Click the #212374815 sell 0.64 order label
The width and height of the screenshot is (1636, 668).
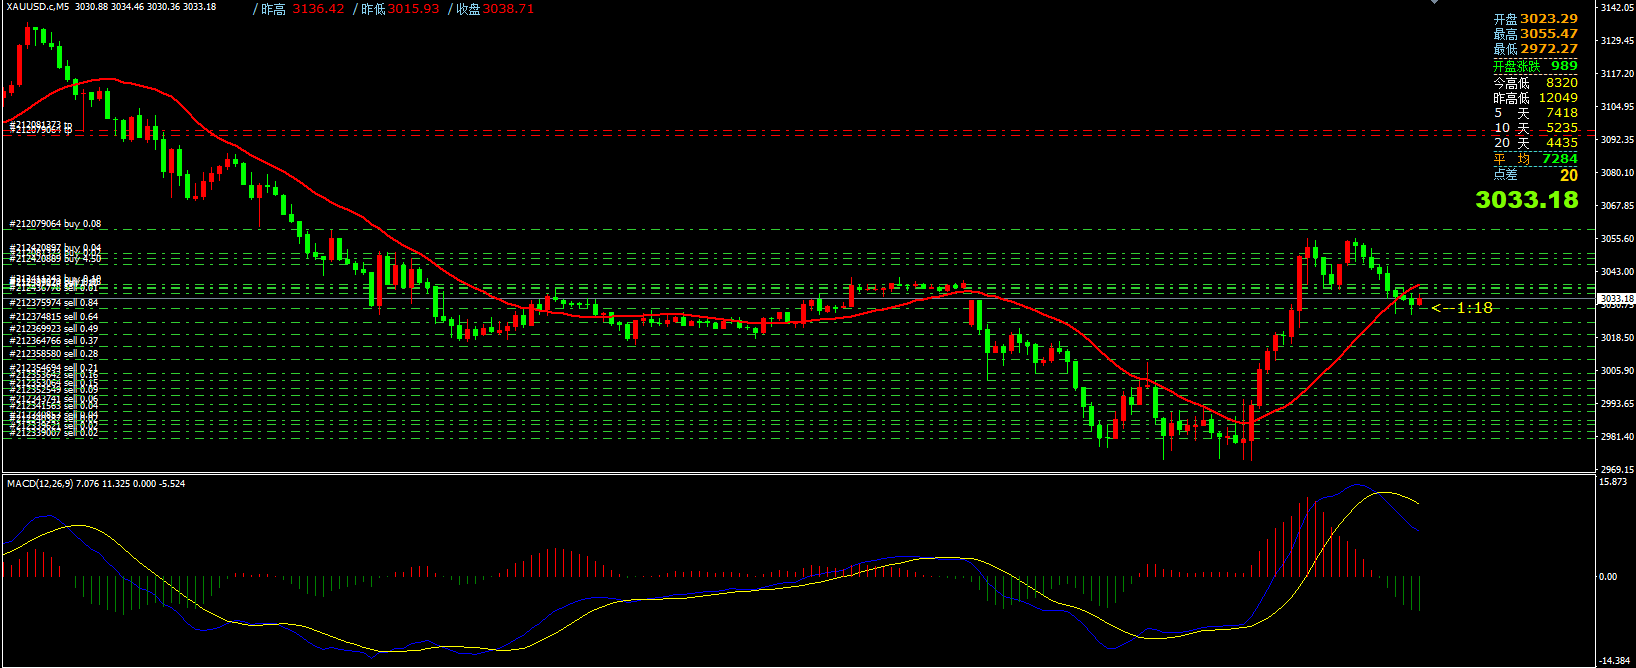(x=54, y=317)
